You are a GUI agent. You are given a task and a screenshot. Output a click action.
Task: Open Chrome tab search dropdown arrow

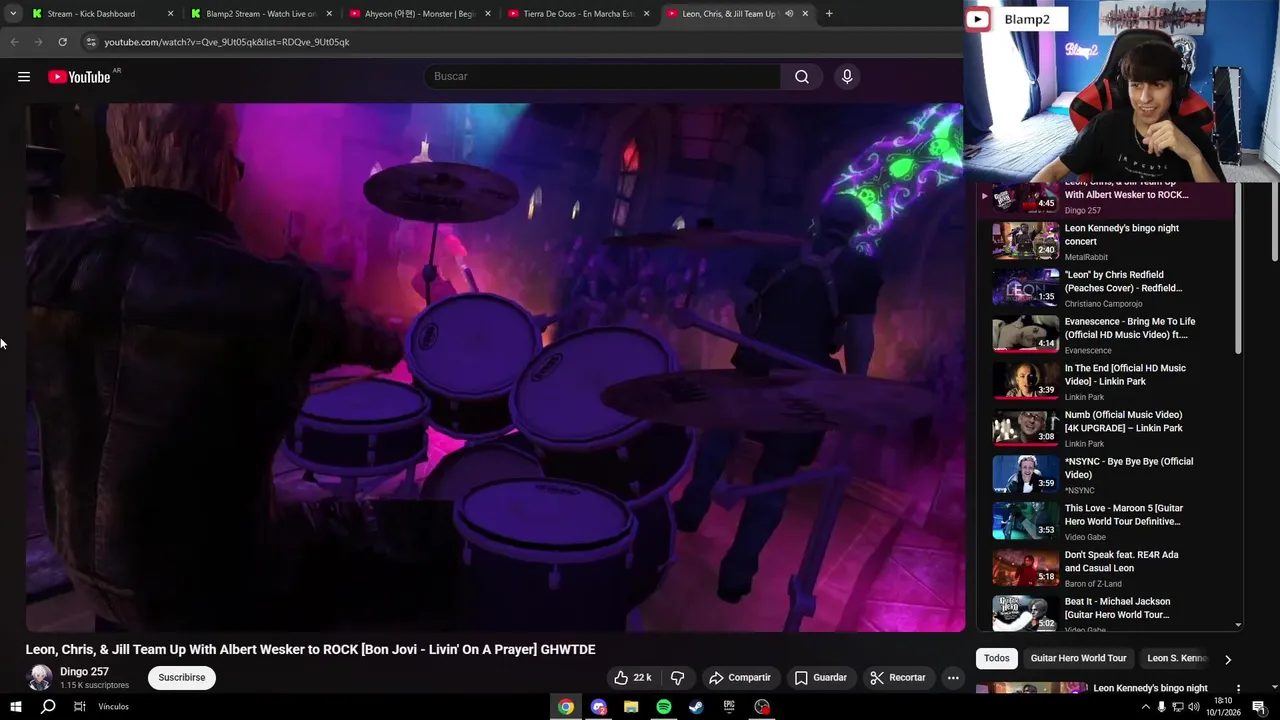point(12,14)
